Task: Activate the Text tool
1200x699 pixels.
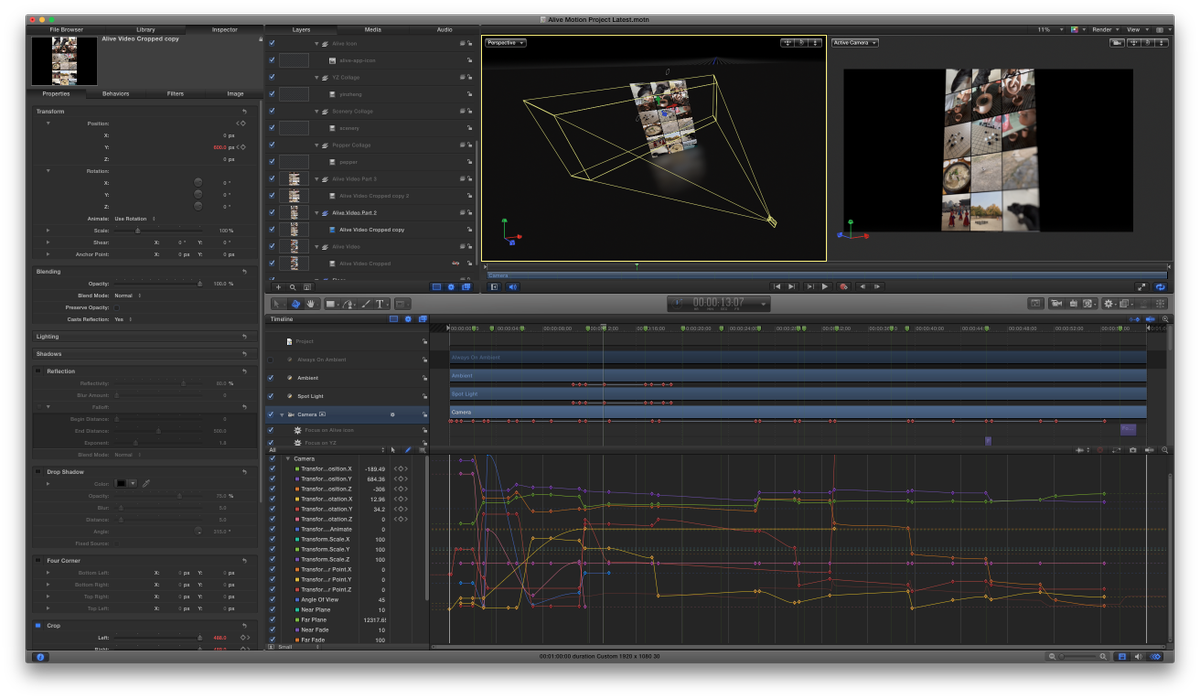Action: (381, 304)
